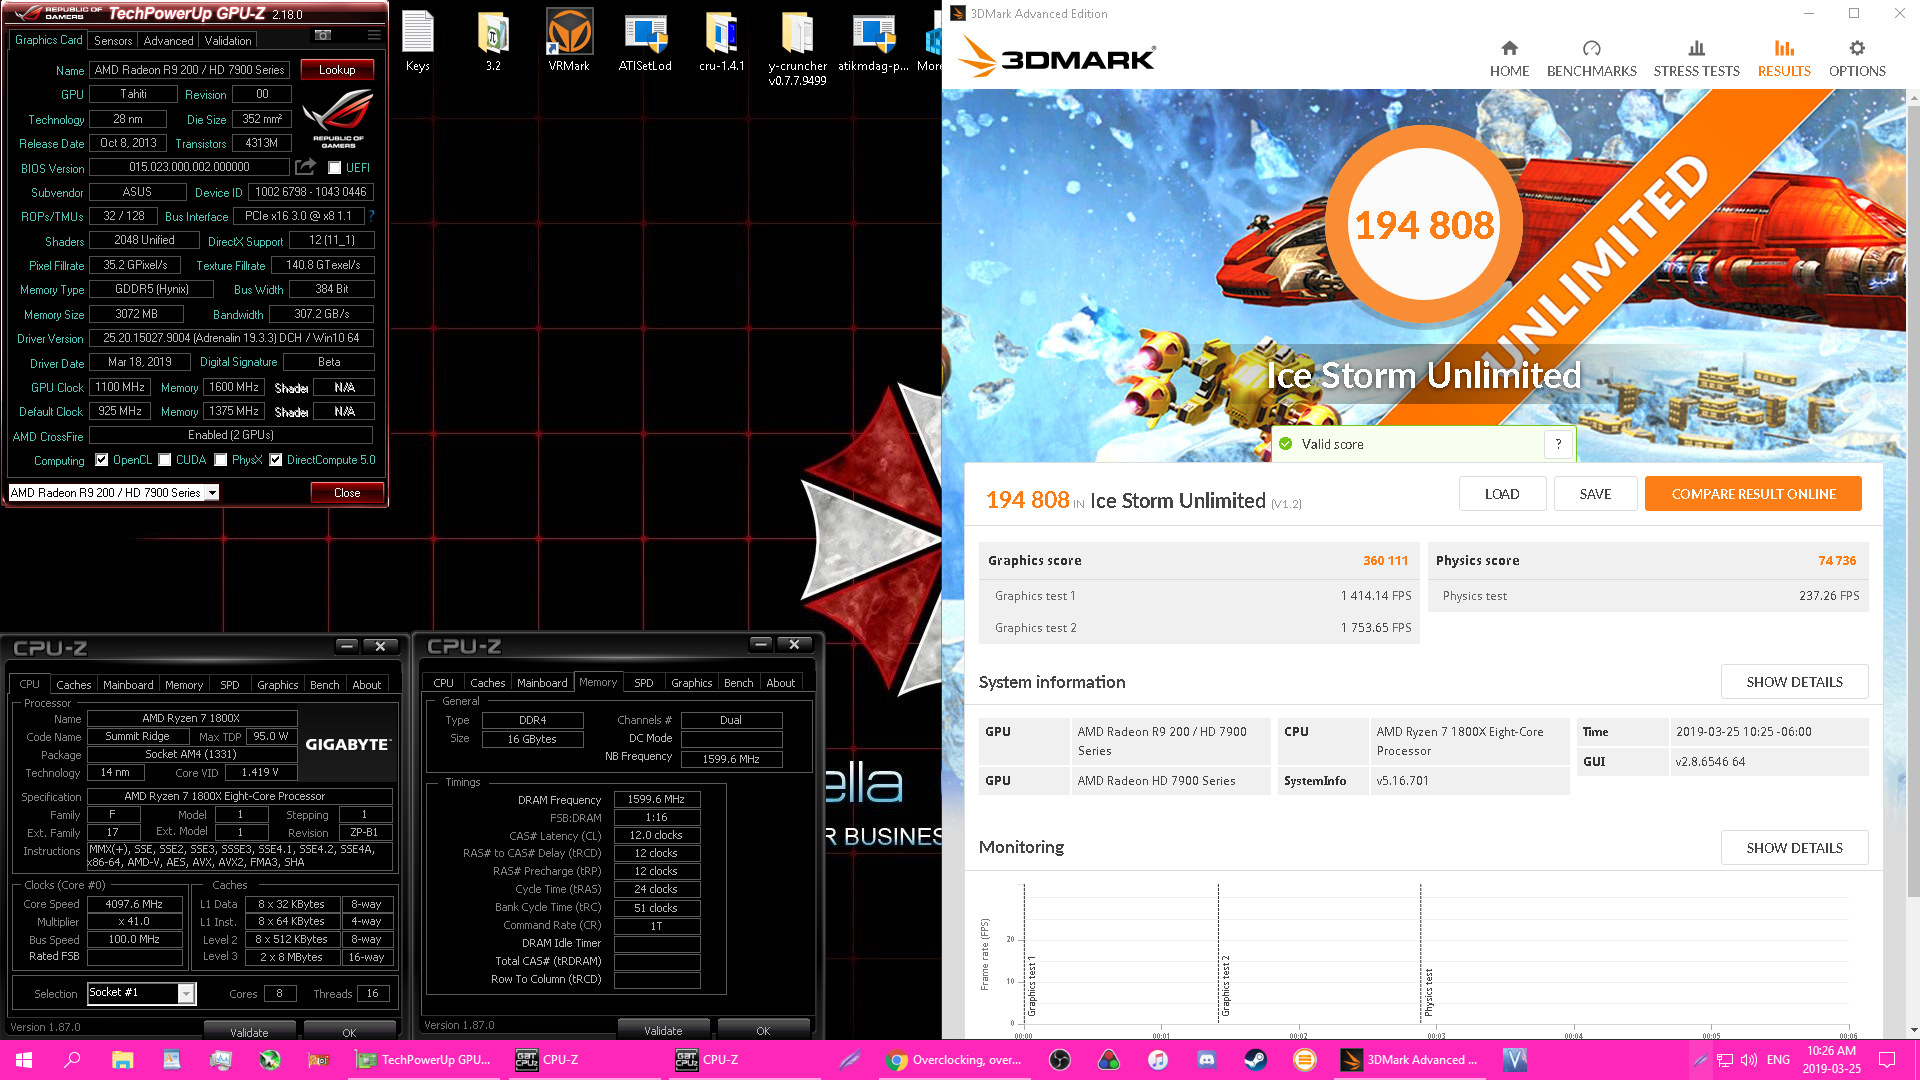Screen dimensions: 1920x1080
Task: Switch to the Advanced tab in GPU-Z
Action: click(x=168, y=41)
